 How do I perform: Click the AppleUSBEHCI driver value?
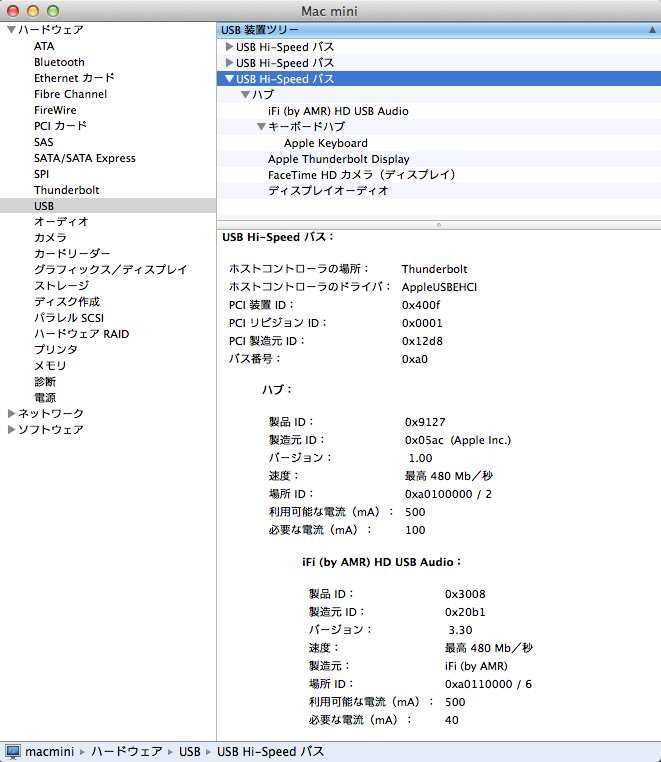439,287
